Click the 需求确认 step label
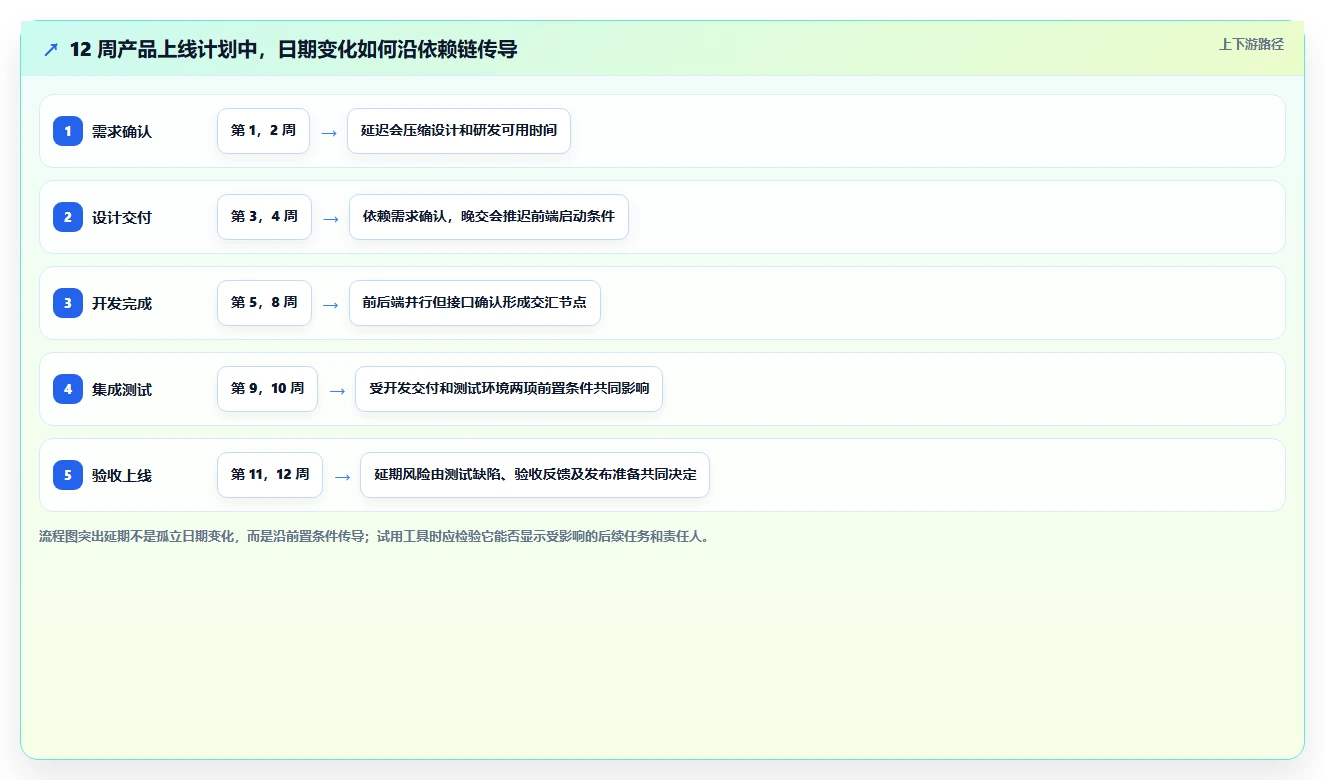The height and width of the screenshot is (780, 1325). click(122, 132)
